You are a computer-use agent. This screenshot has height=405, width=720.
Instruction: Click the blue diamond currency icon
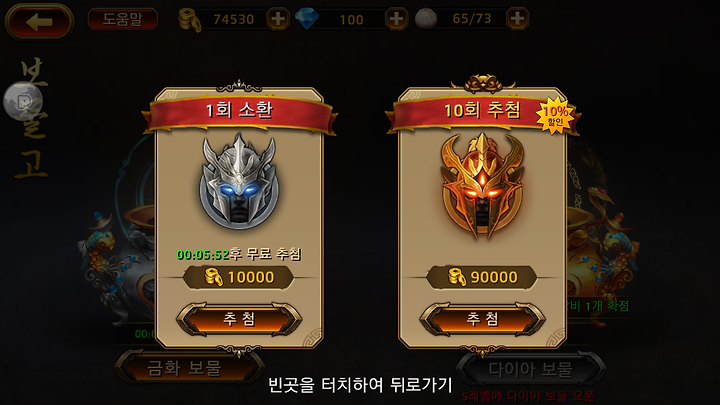[307, 19]
